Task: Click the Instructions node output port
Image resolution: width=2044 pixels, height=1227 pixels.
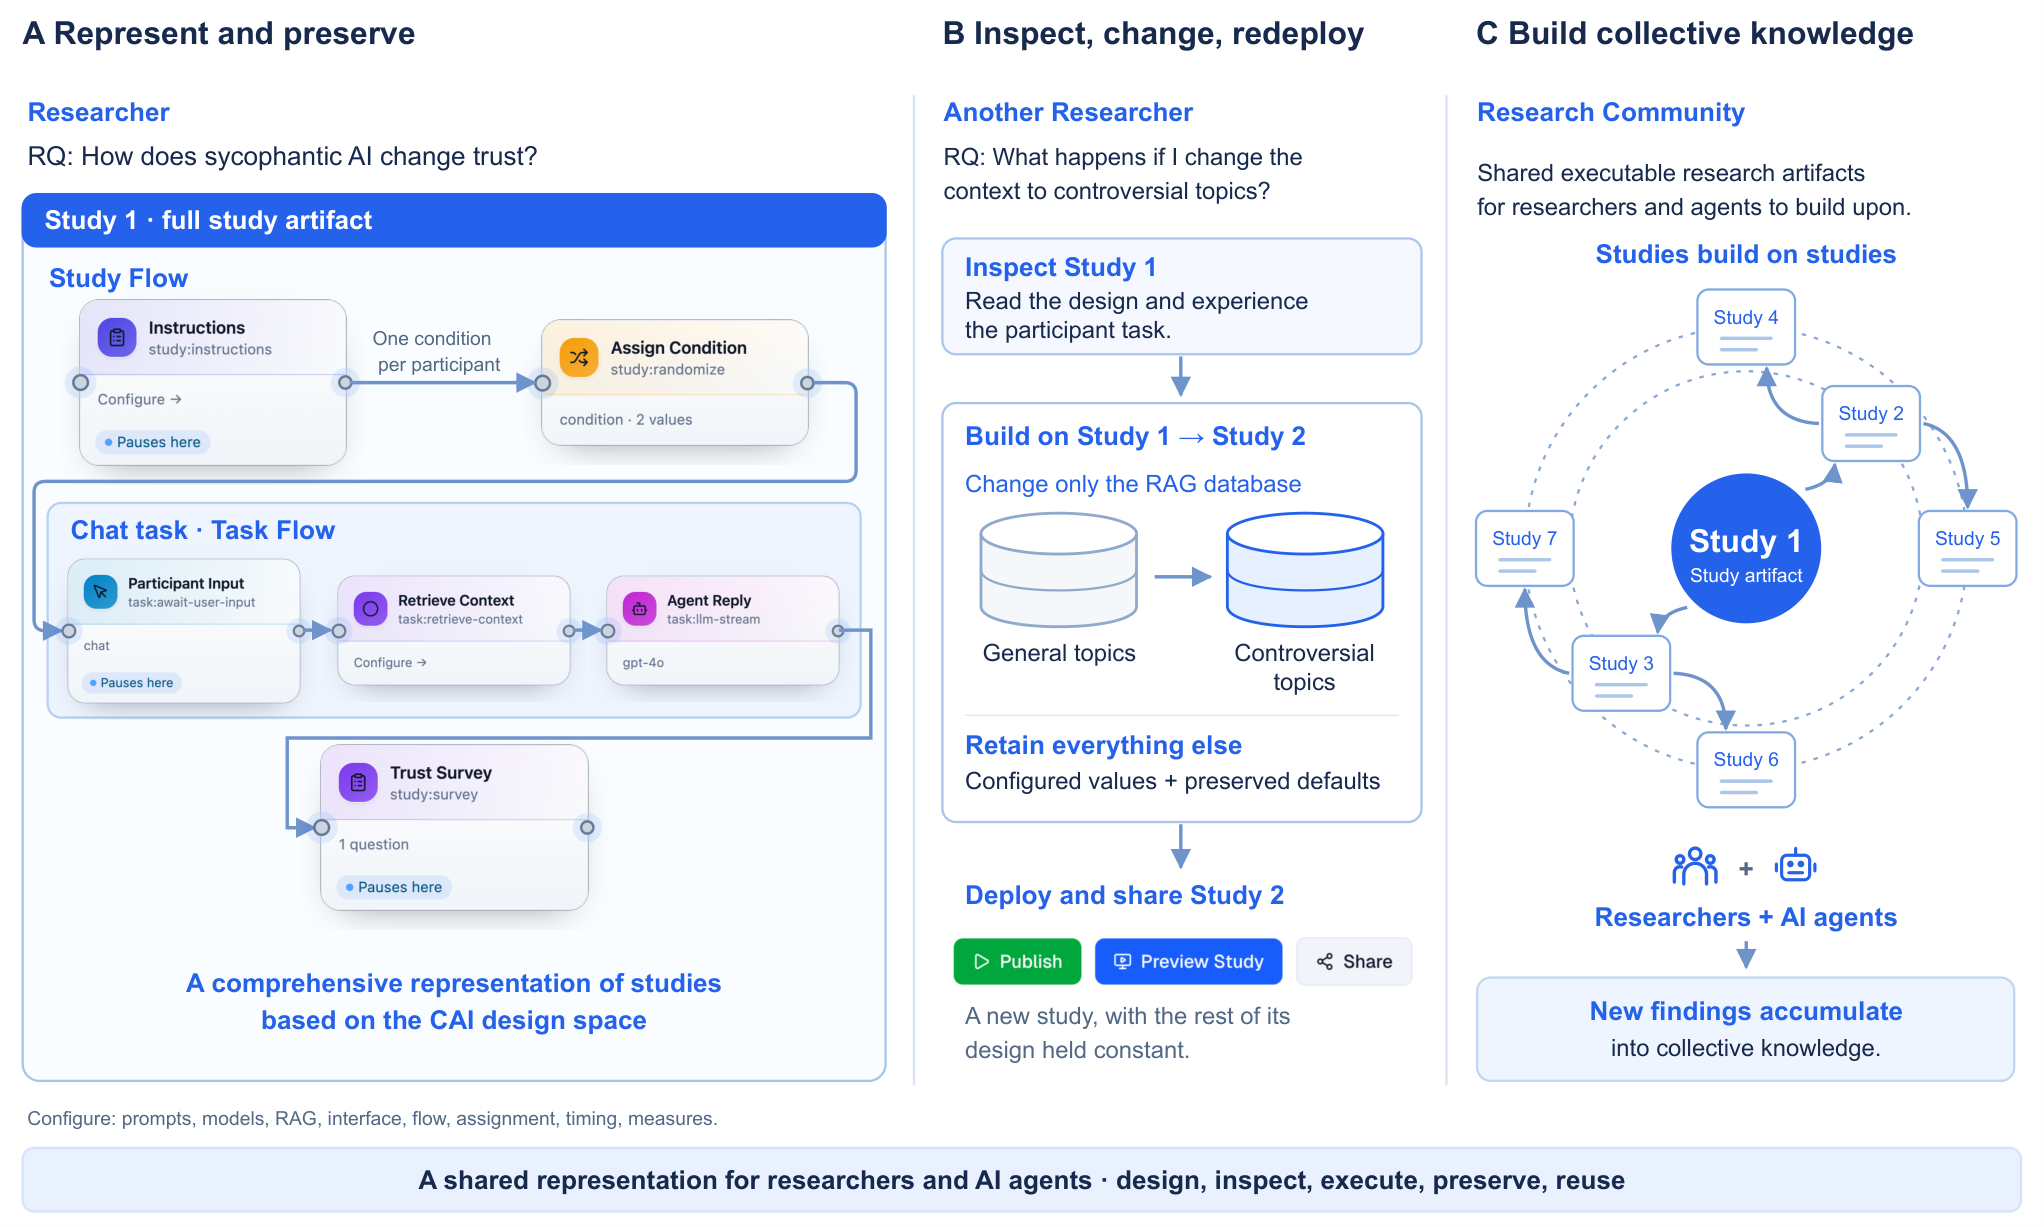Action: click(345, 382)
